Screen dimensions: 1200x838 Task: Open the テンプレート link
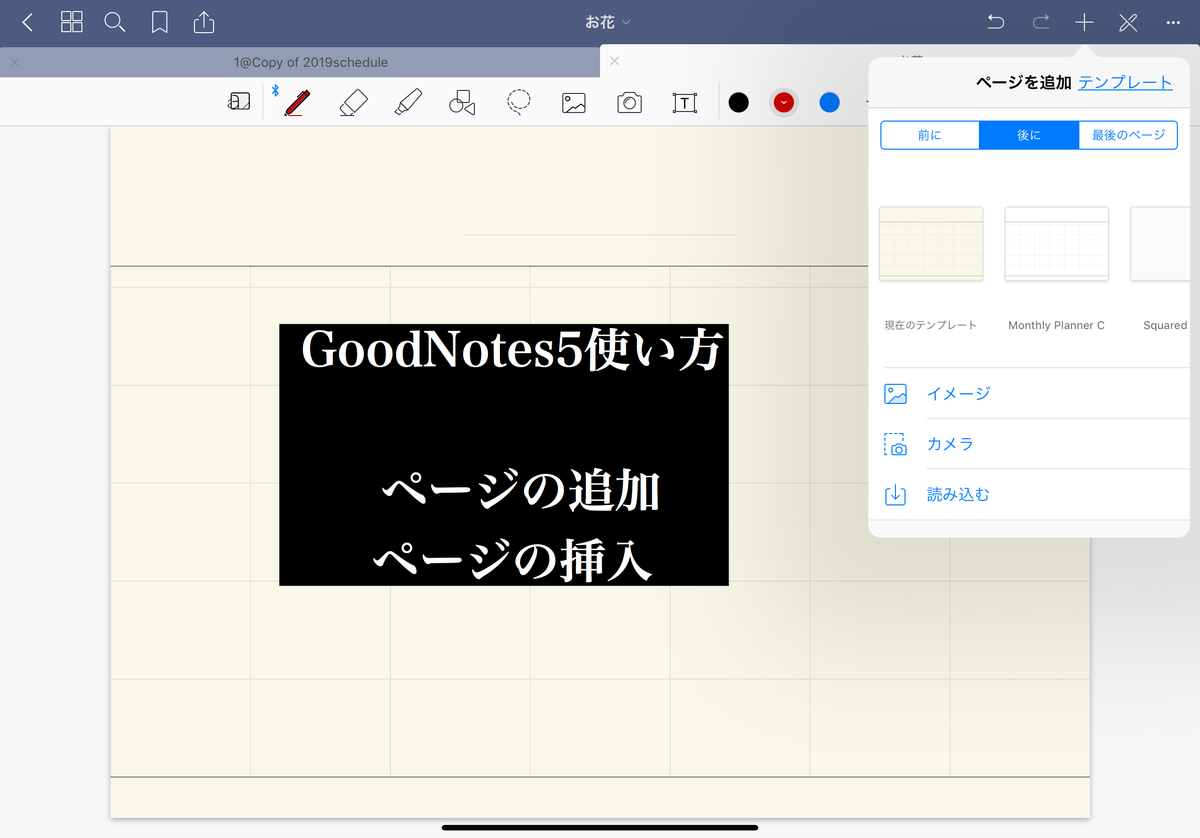pos(1125,83)
